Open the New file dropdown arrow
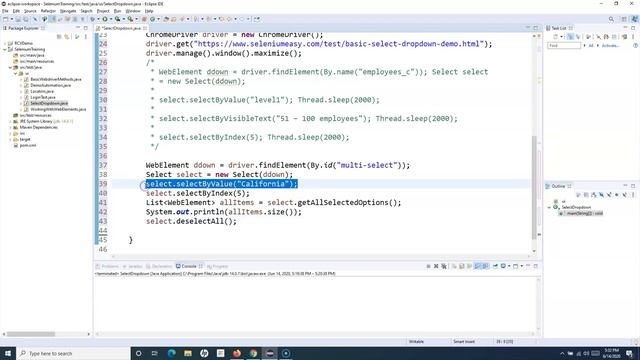The height and width of the screenshot is (360, 640). 11,19
